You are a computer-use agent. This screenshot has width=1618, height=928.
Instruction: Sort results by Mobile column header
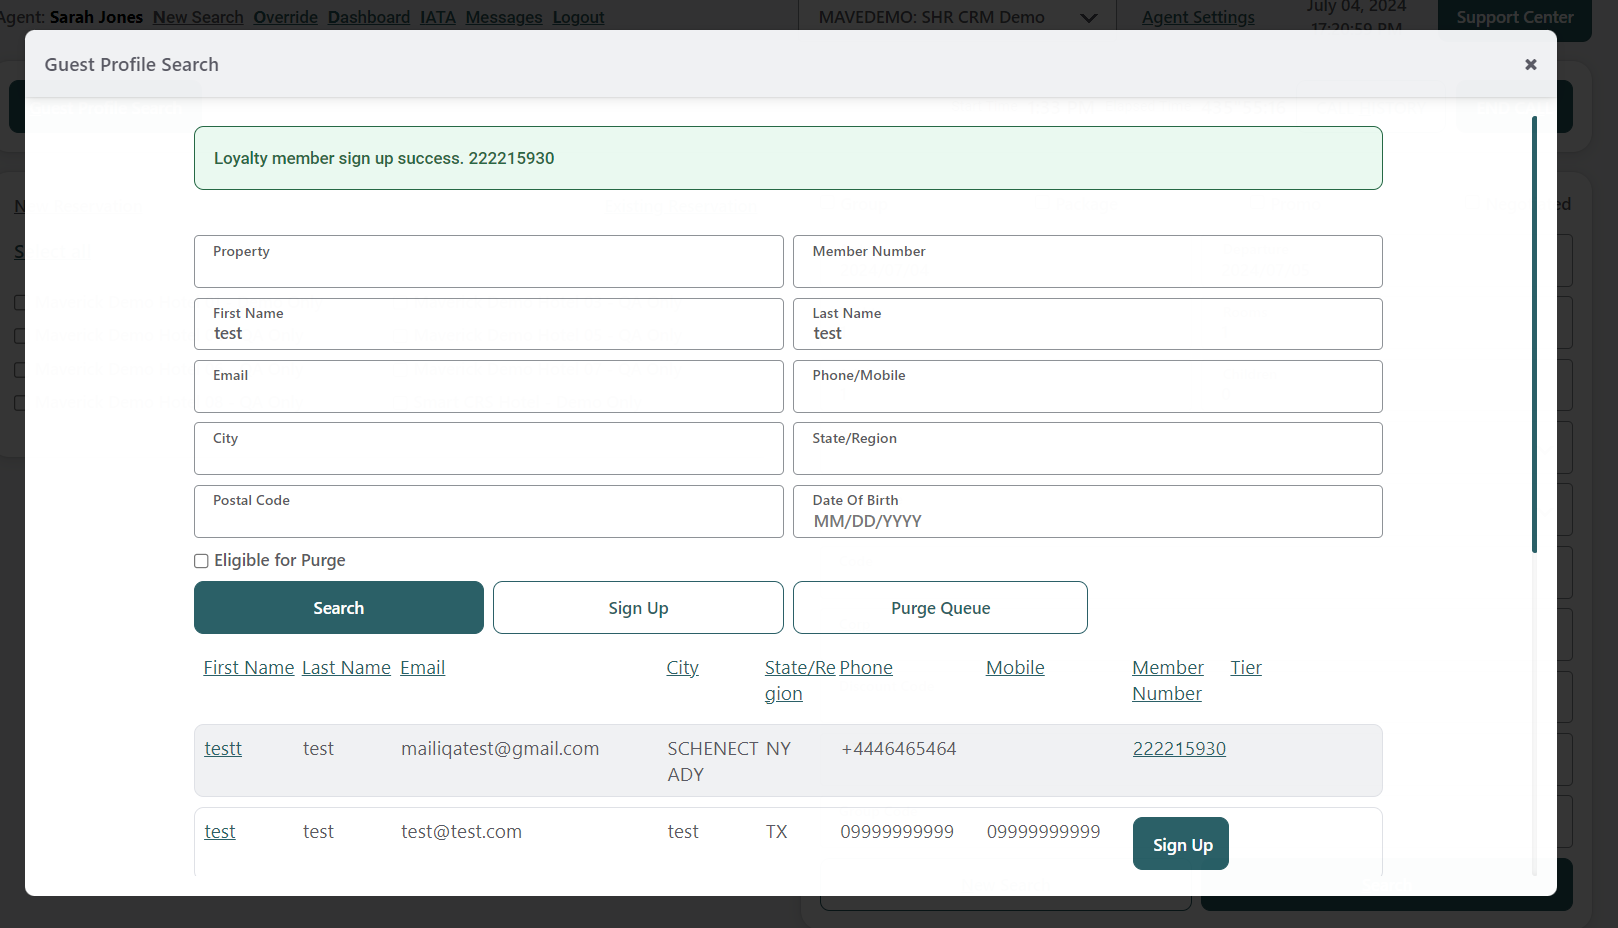click(1015, 668)
